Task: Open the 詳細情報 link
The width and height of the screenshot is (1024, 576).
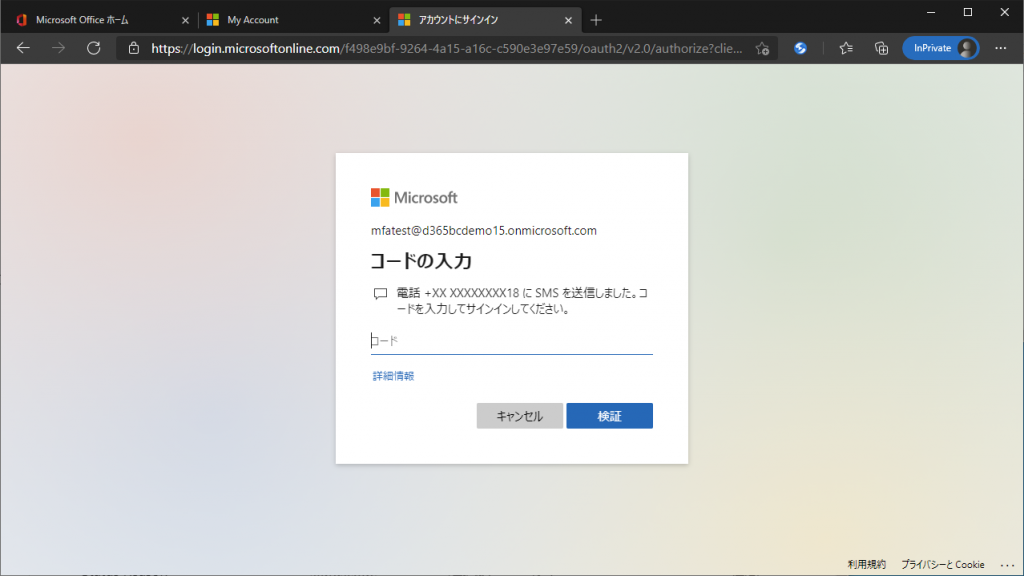Action: [x=393, y=376]
